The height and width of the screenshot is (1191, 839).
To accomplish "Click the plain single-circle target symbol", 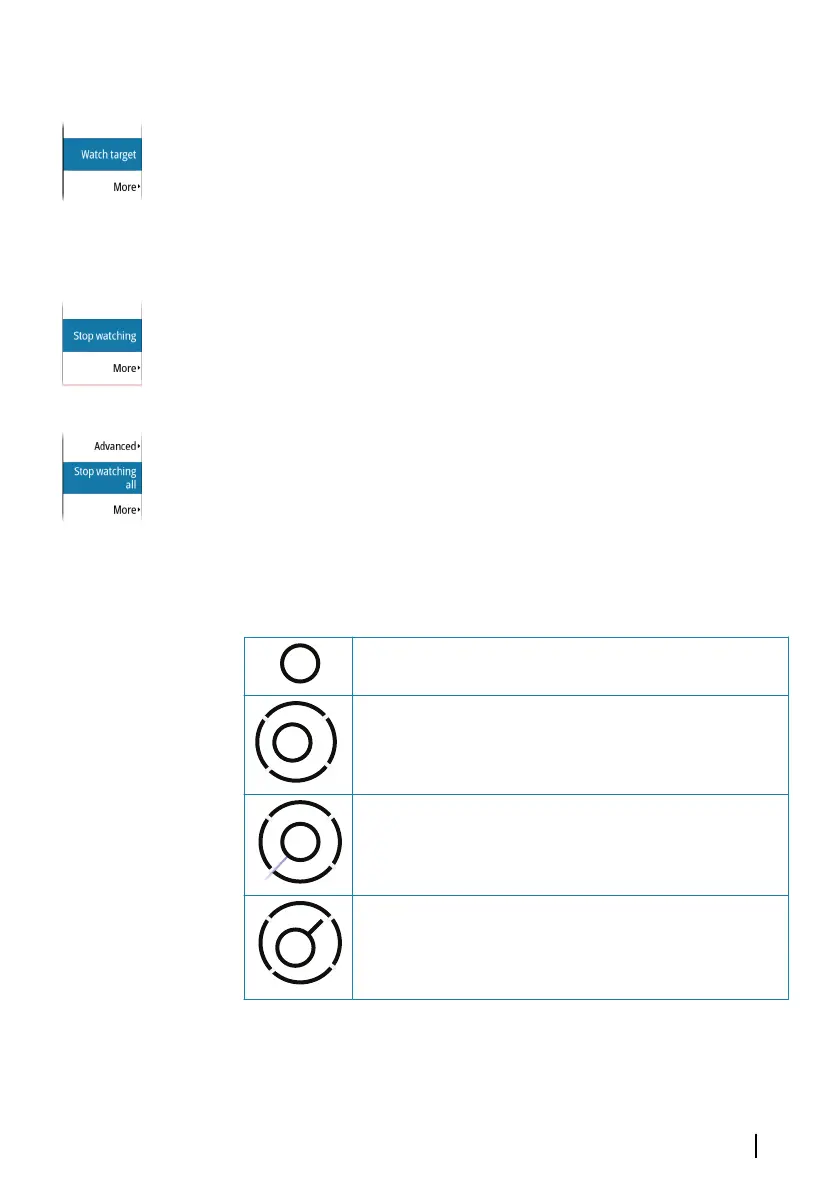I will click(300, 663).
